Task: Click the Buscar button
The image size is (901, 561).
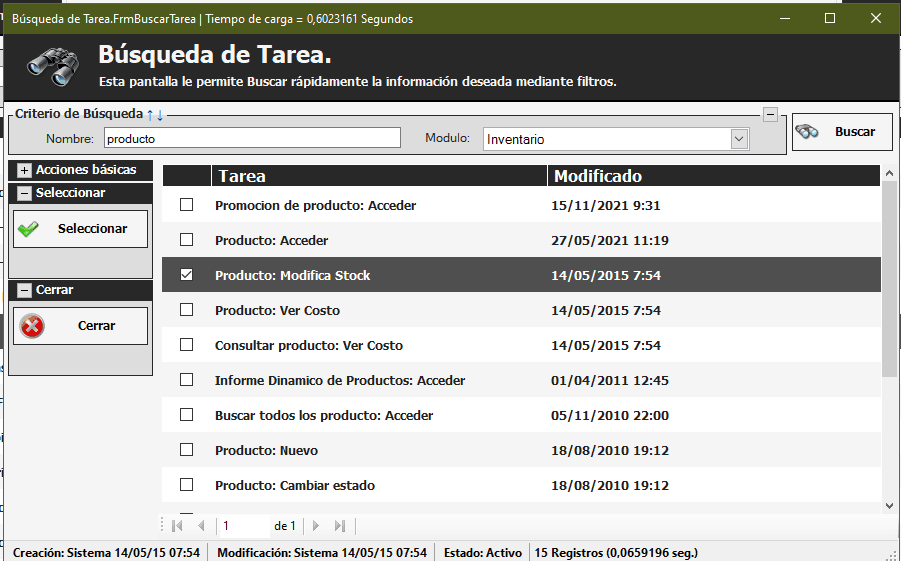Action: 842,132
